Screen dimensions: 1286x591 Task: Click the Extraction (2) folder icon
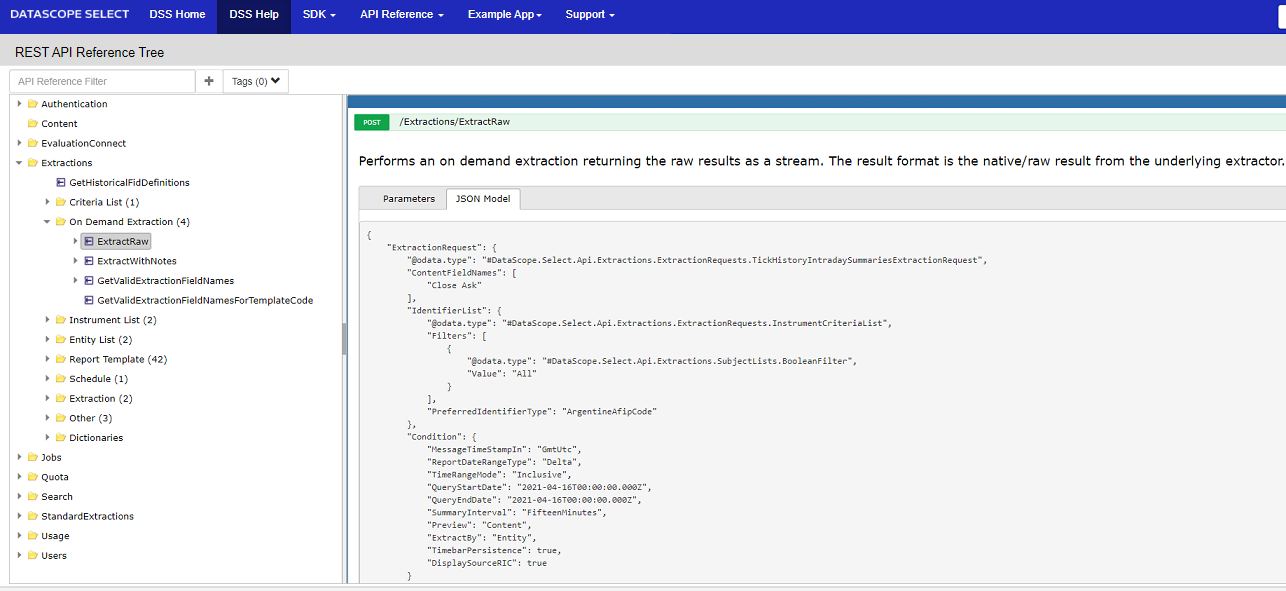tap(60, 399)
